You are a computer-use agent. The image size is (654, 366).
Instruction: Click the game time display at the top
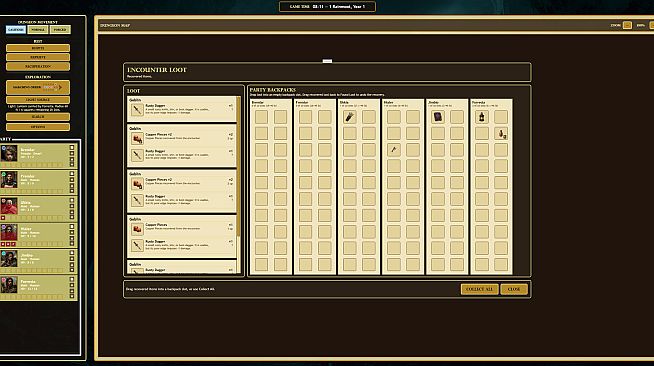coord(327,7)
